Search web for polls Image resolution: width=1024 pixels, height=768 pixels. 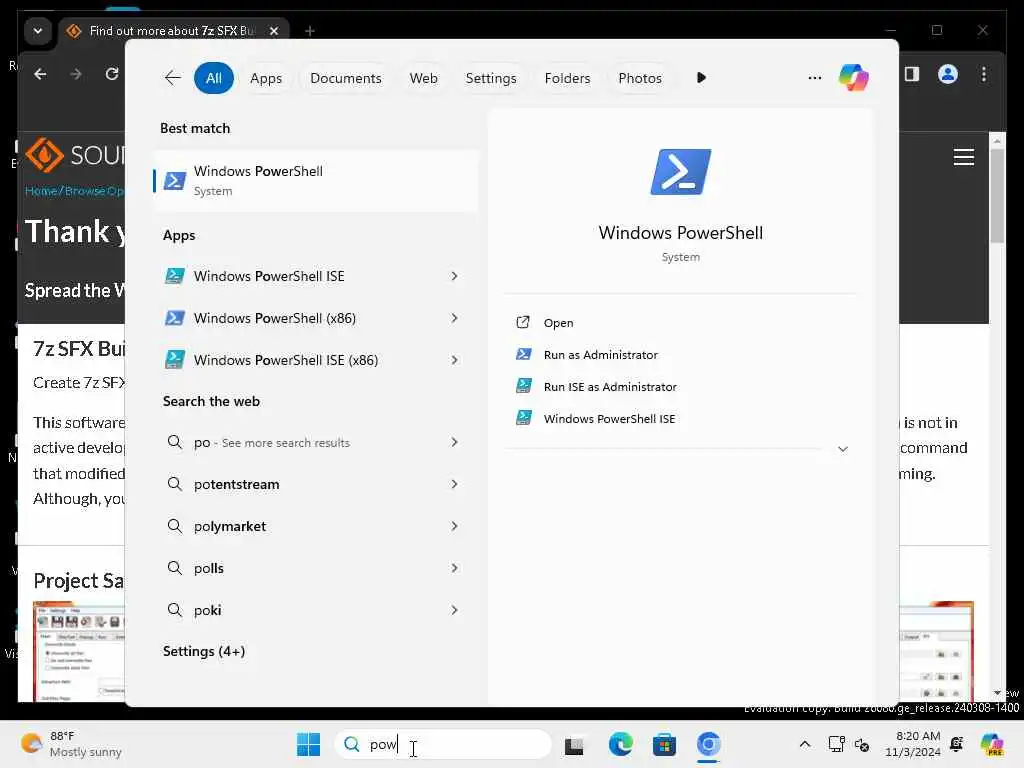coord(316,568)
